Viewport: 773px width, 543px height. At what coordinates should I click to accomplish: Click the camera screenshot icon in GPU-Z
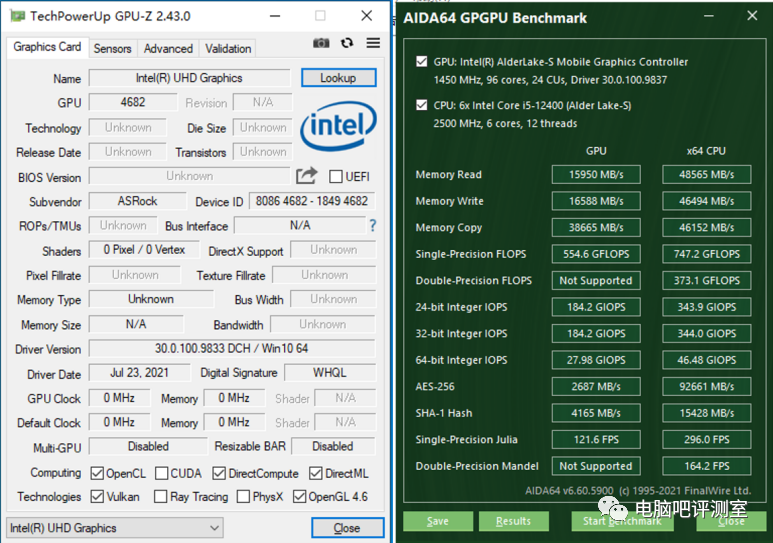tap(321, 43)
